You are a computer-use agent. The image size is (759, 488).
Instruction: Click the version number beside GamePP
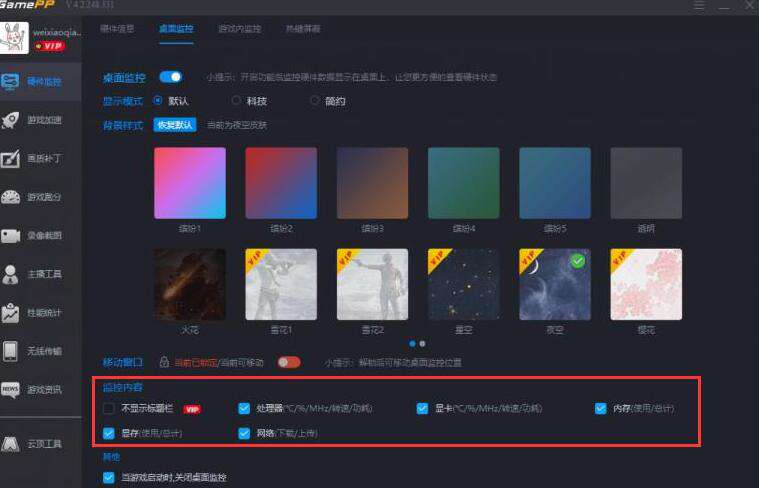point(90,5)
